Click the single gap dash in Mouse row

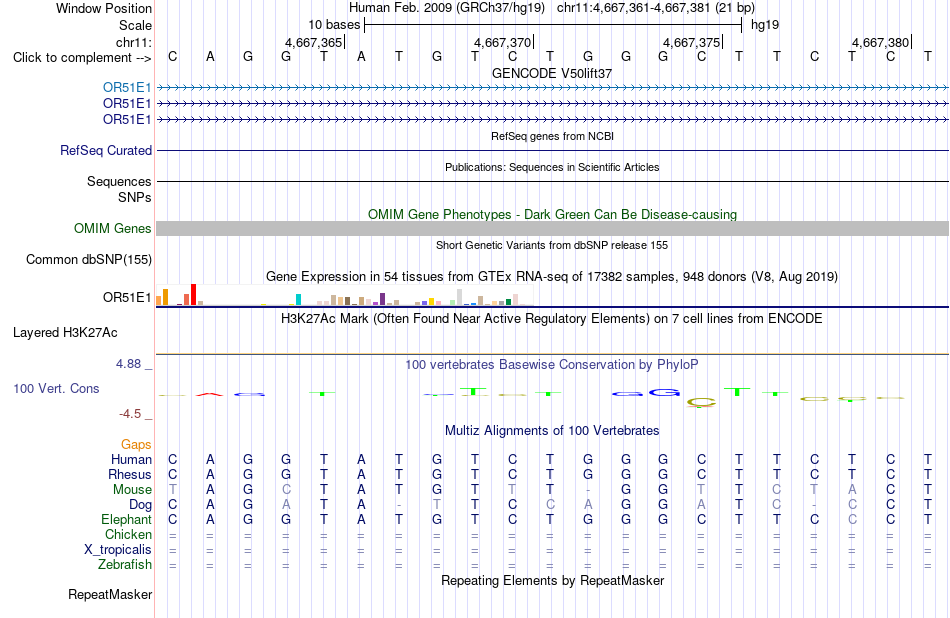[x=588, y=490]
